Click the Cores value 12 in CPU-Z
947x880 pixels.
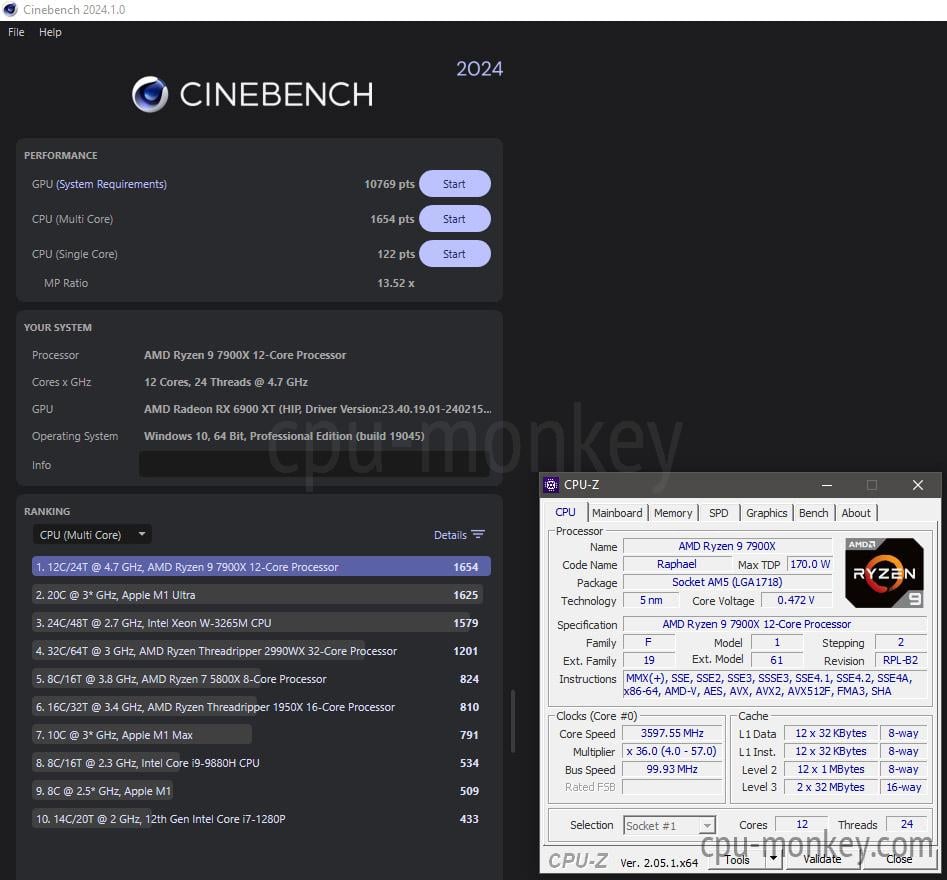(801, 824)
